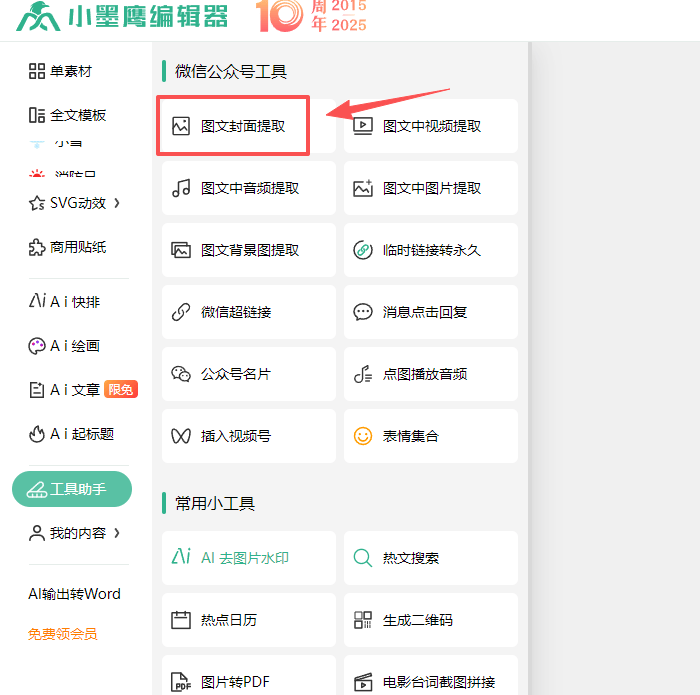Click the music note icon for 图文中音频提取
The height and width of the screenshot is (695, 700).
click(181, 188)
